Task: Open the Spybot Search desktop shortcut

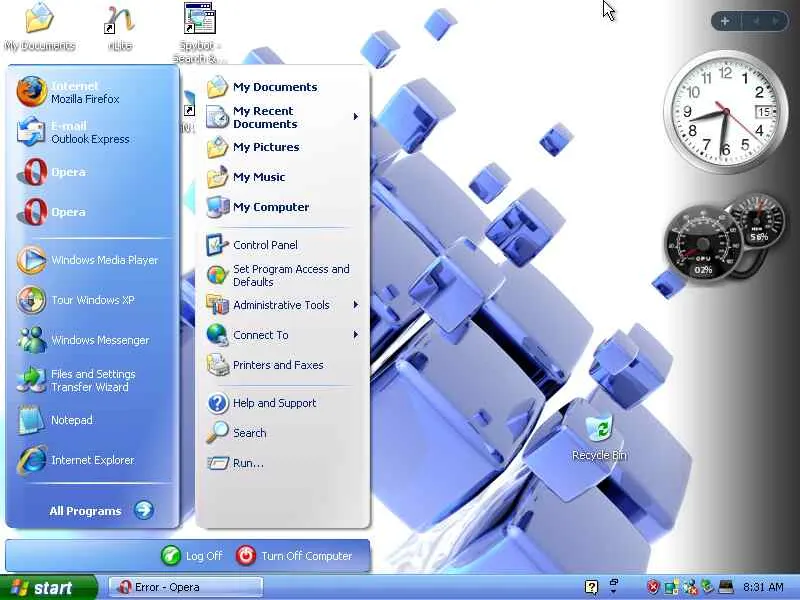Action: point(199,33)
